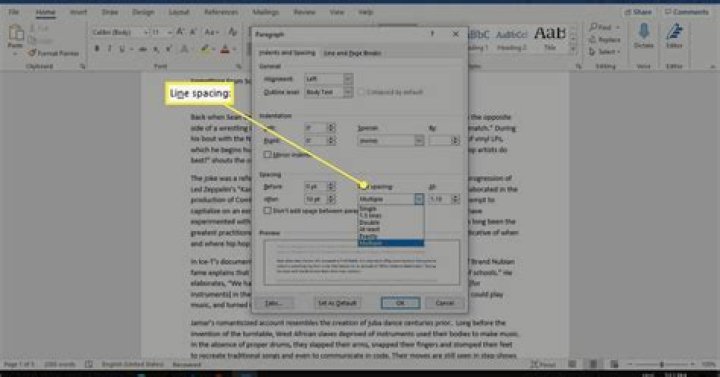Pick the red font color swatch
This screenshot has height=377, width=720.
click(x=225, y=49)
